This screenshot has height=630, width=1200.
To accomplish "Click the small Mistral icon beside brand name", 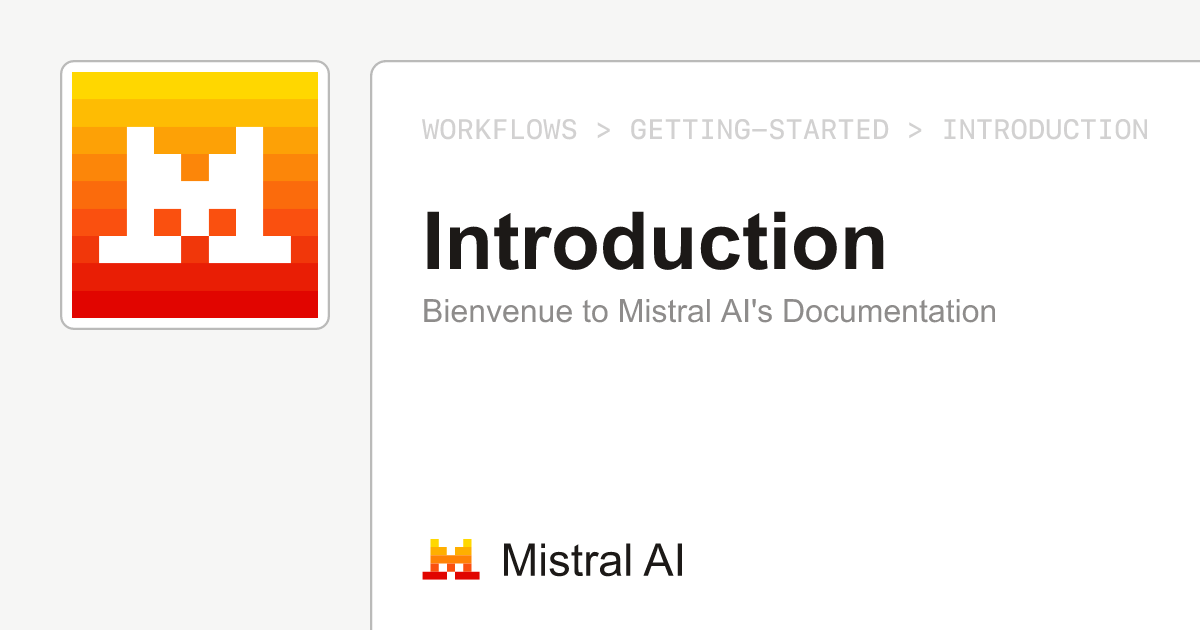I will pos(450,560).
